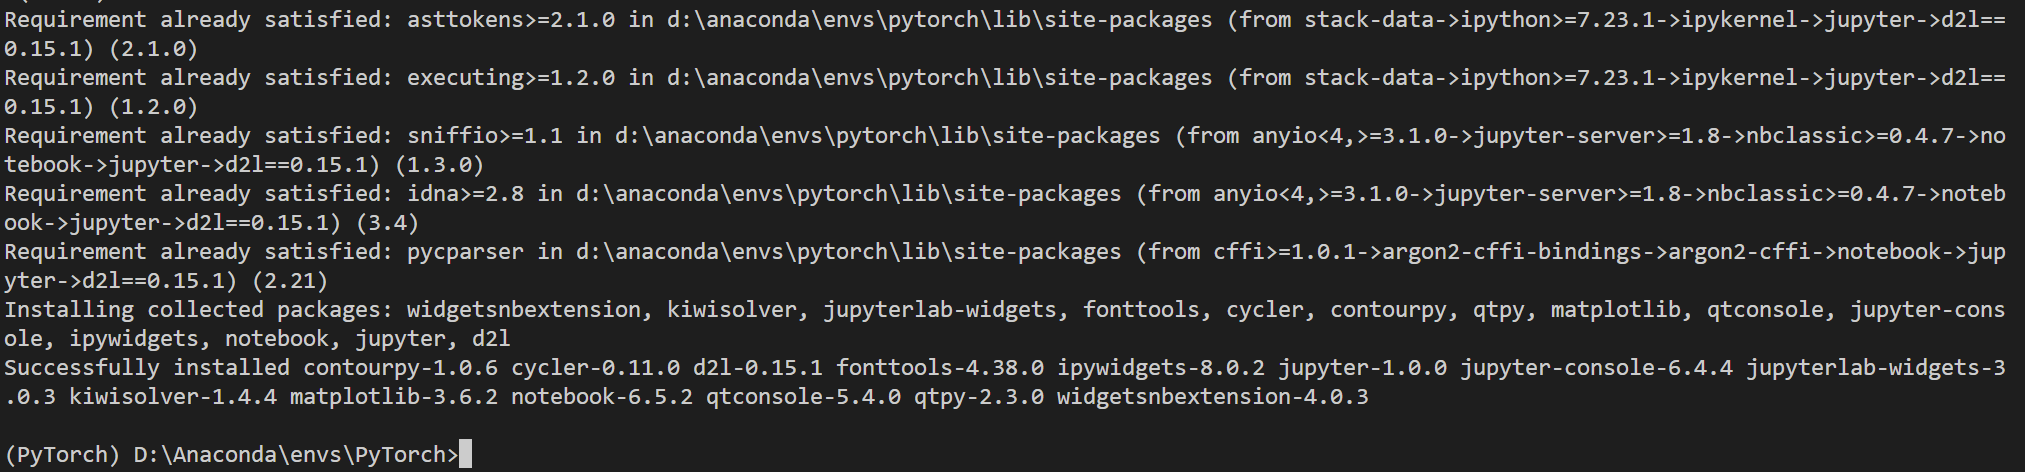Click fonttools-4.38.0 in the installed list
Image resolution: width=2025 pixels, height=472 pixels.
point(940,368)
